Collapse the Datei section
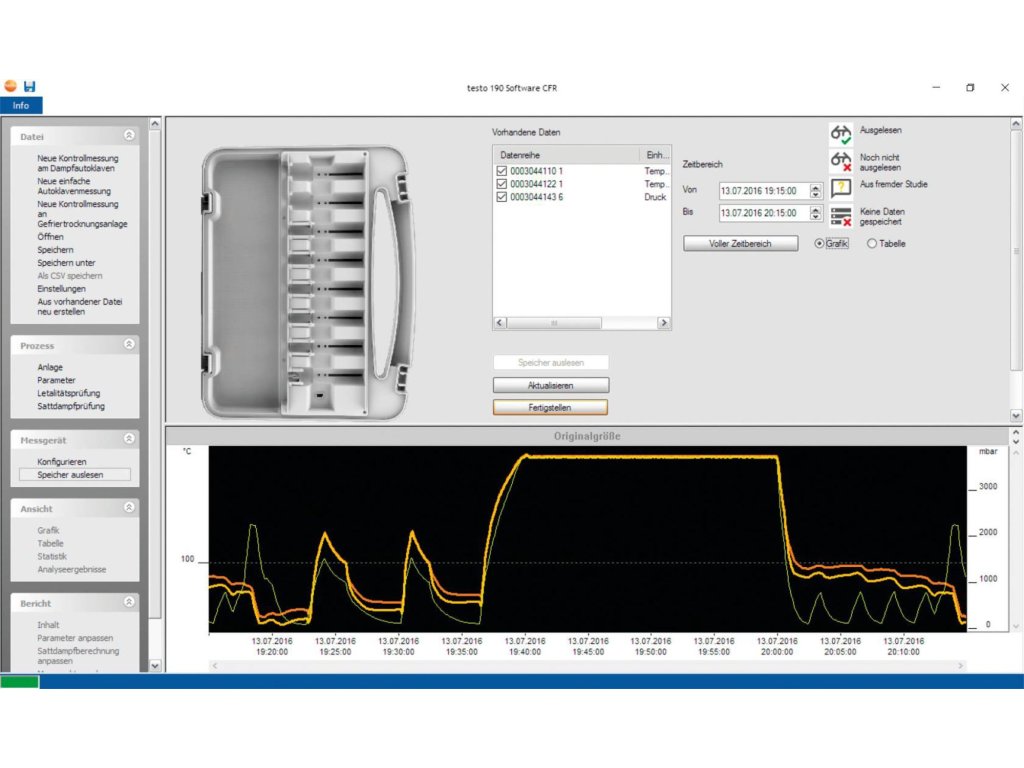The image size is (1024, 768). (x=129, y=135)
